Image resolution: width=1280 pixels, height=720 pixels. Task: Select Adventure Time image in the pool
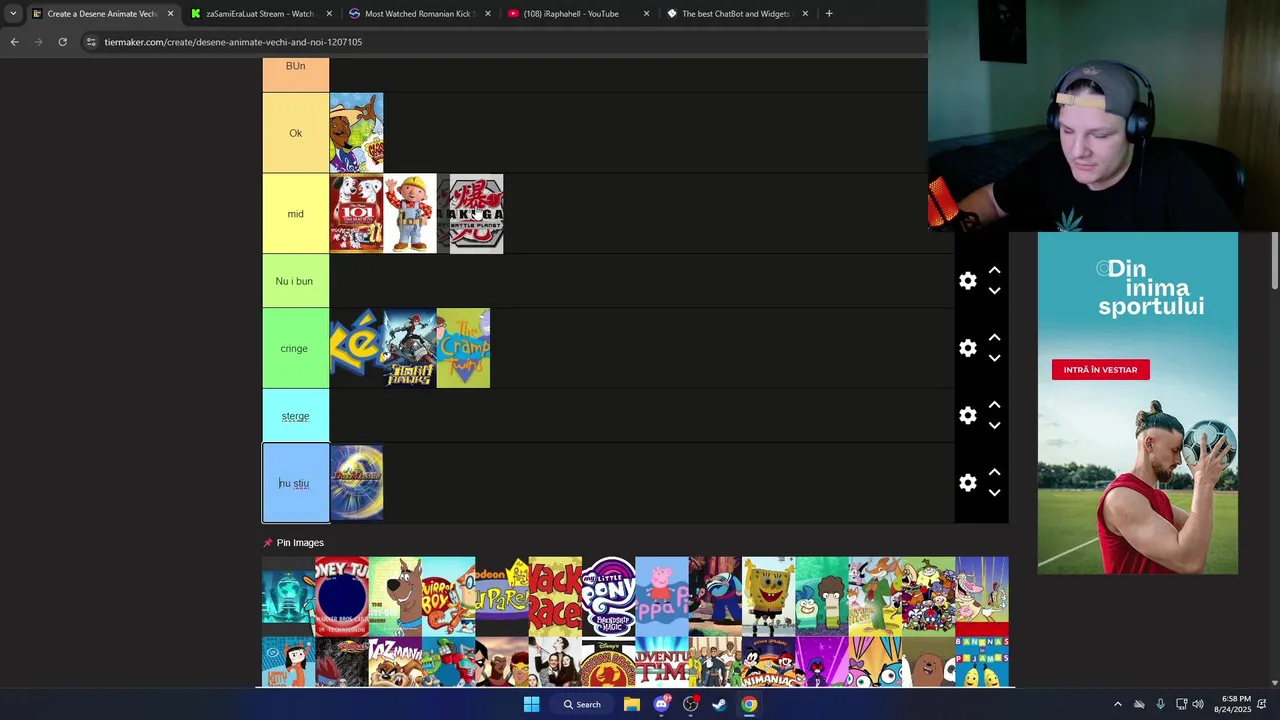pyautogui.click(x=662, y=662)
